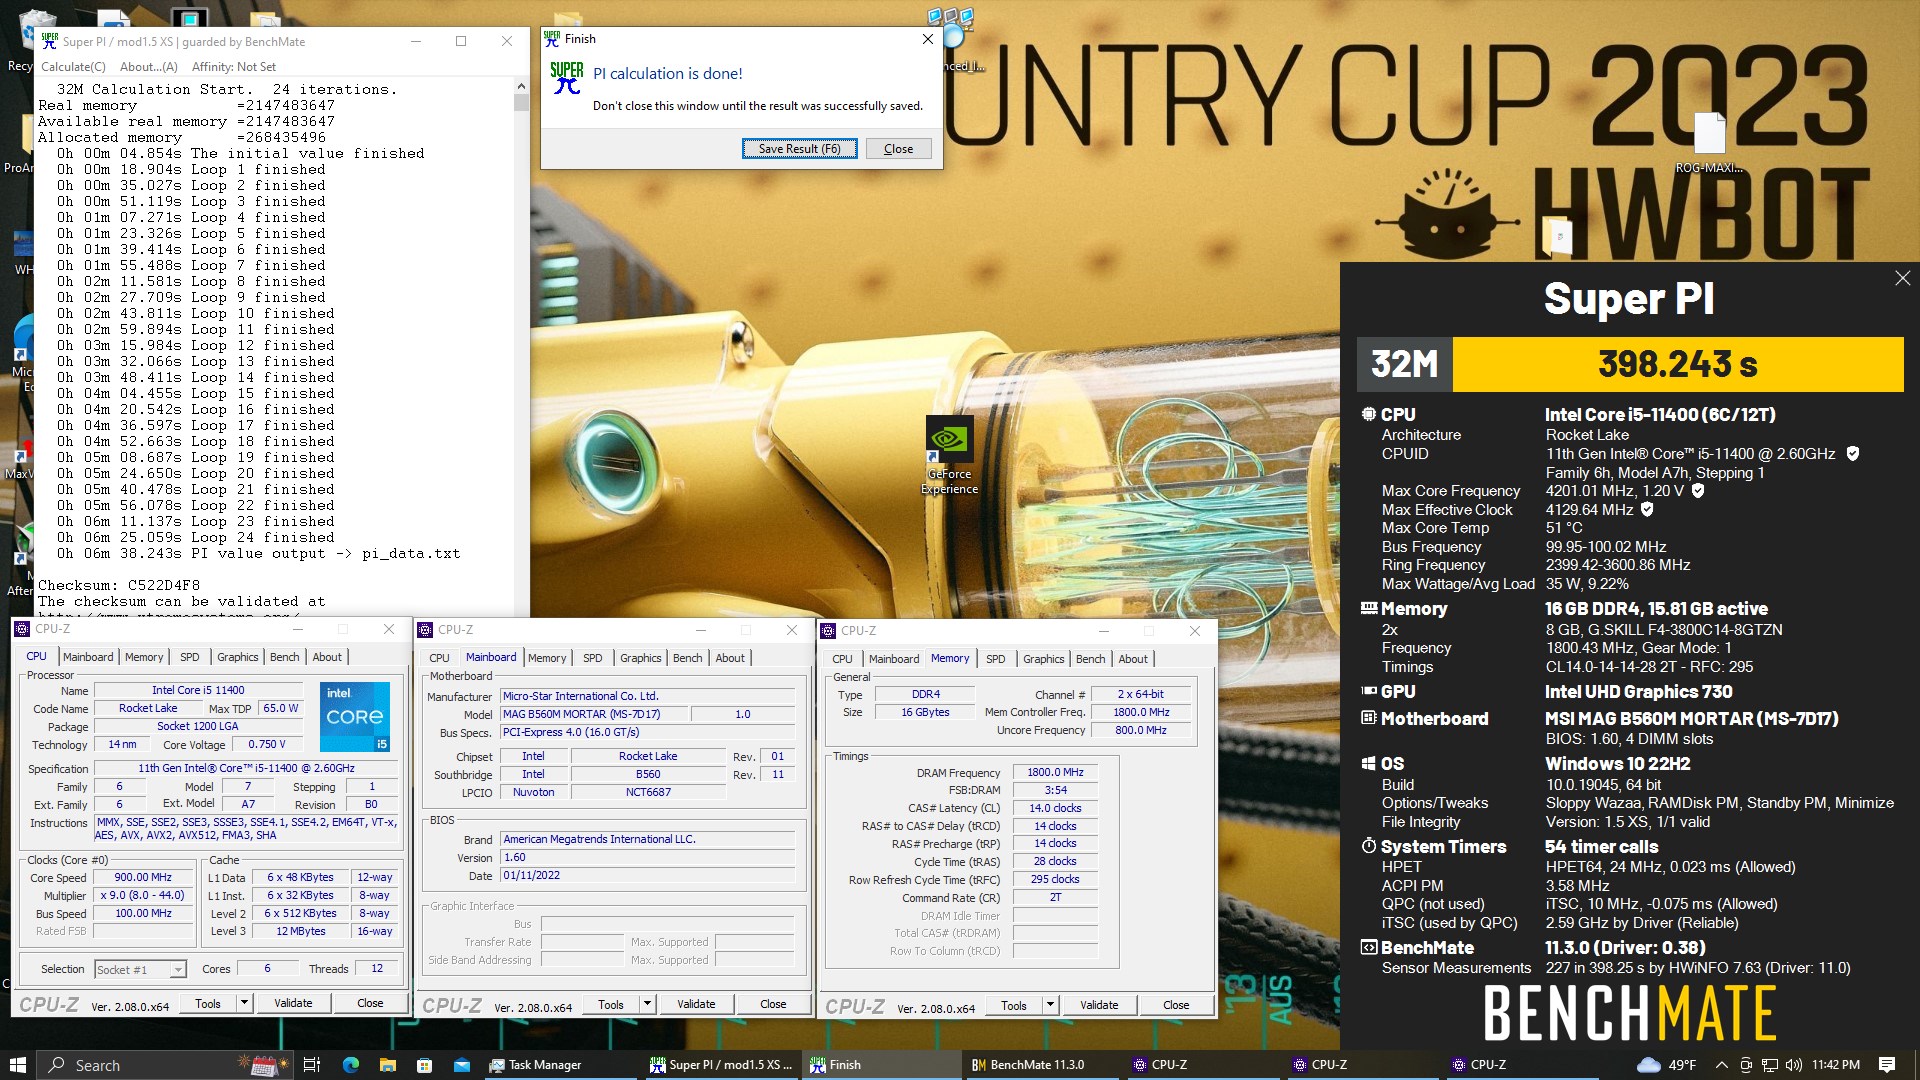
Task: Click Max Core Frequency verified shield
Action: coord(1698,491)
